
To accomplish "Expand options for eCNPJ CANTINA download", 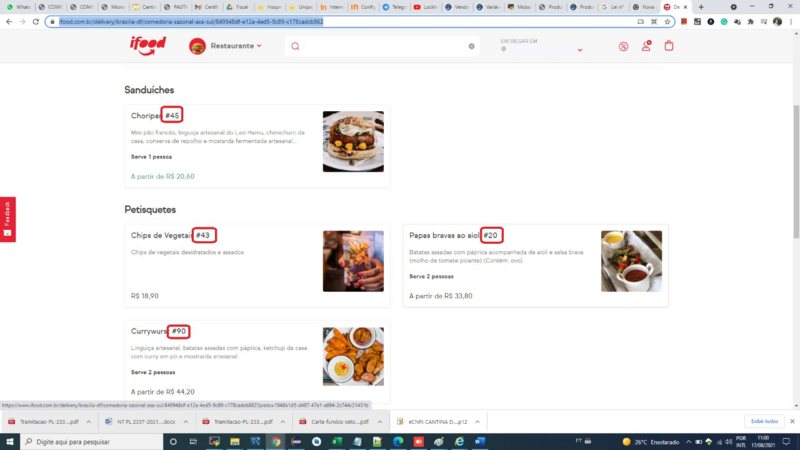I will click(x=478, y=422).
